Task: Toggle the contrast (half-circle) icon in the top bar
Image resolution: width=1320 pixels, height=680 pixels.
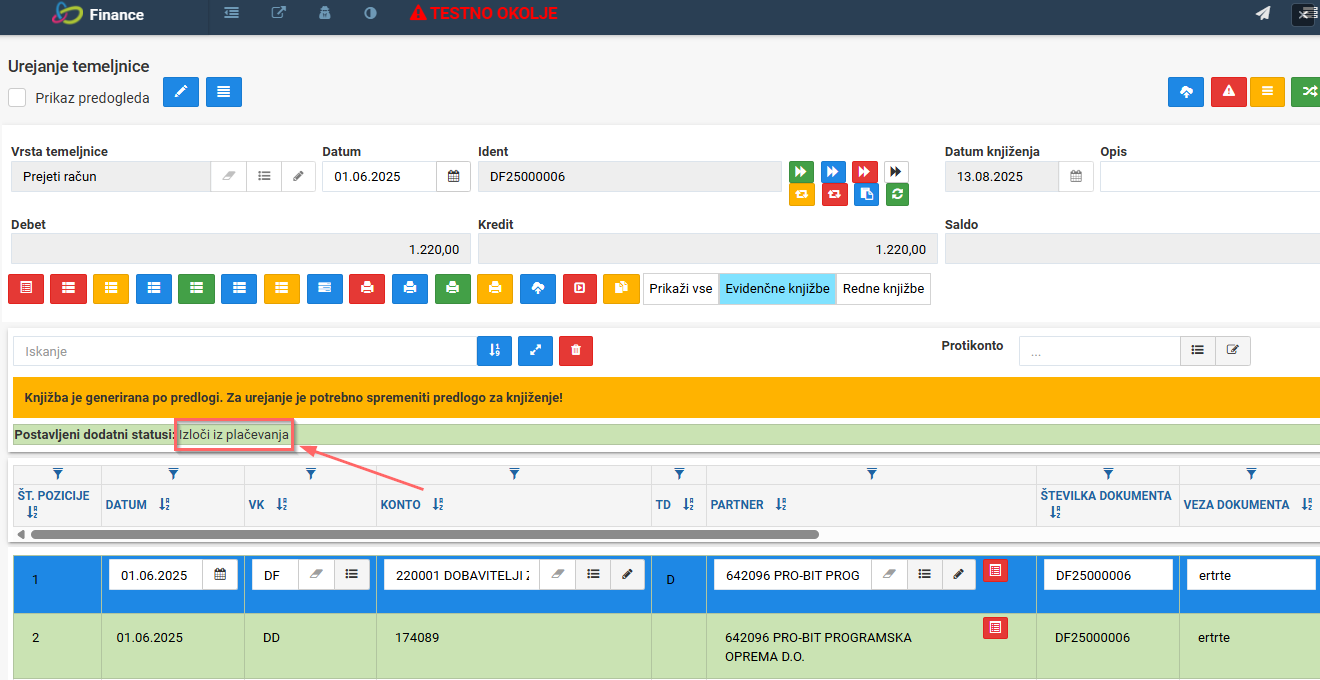Action: (370, 13)
